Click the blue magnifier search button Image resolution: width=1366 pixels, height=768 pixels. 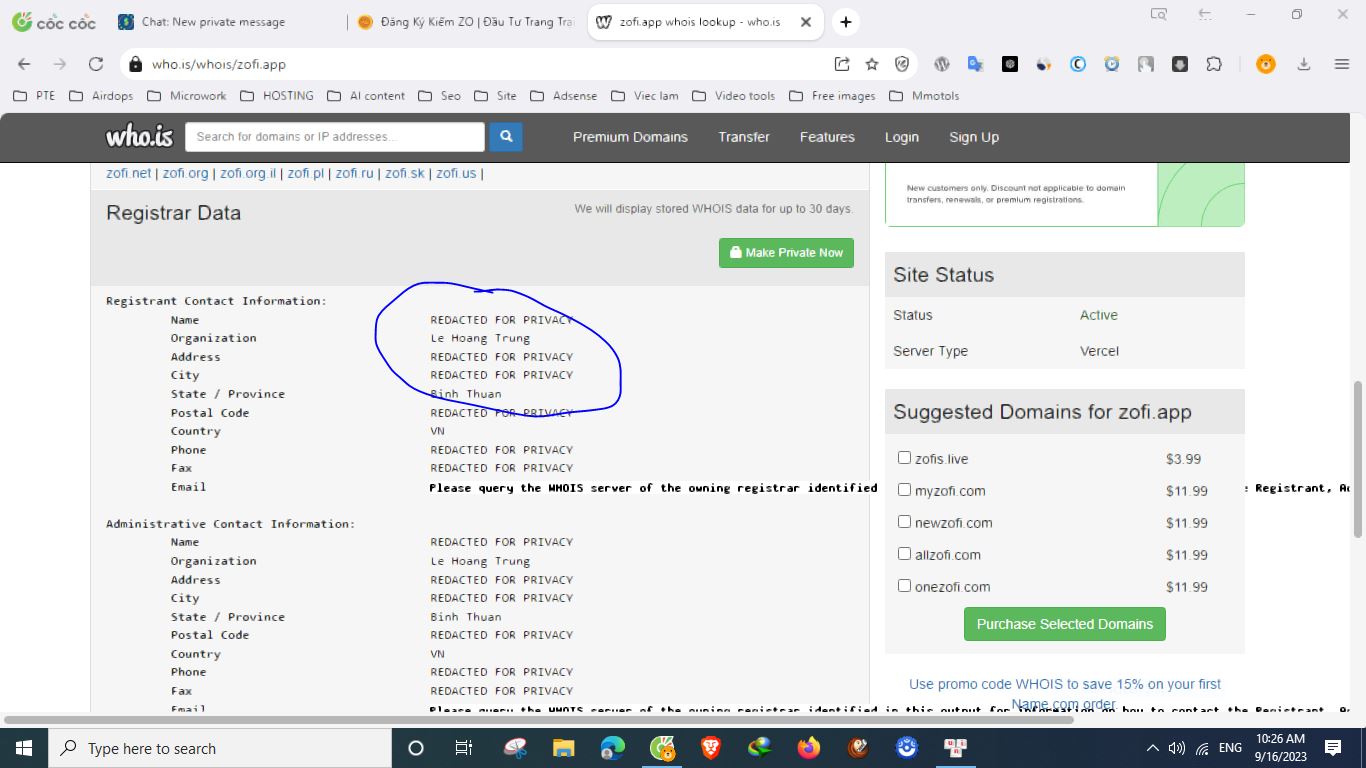tap(506, 137)
